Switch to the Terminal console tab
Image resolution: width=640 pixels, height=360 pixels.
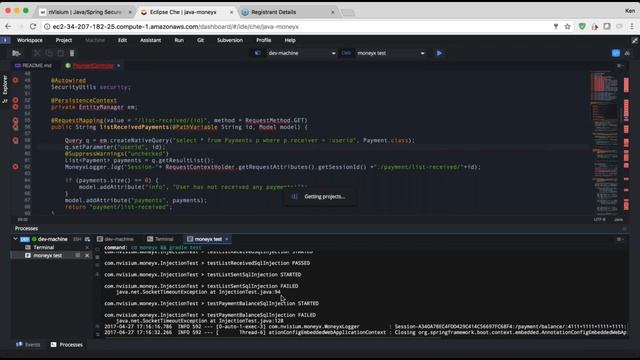[x=160, y=239]
